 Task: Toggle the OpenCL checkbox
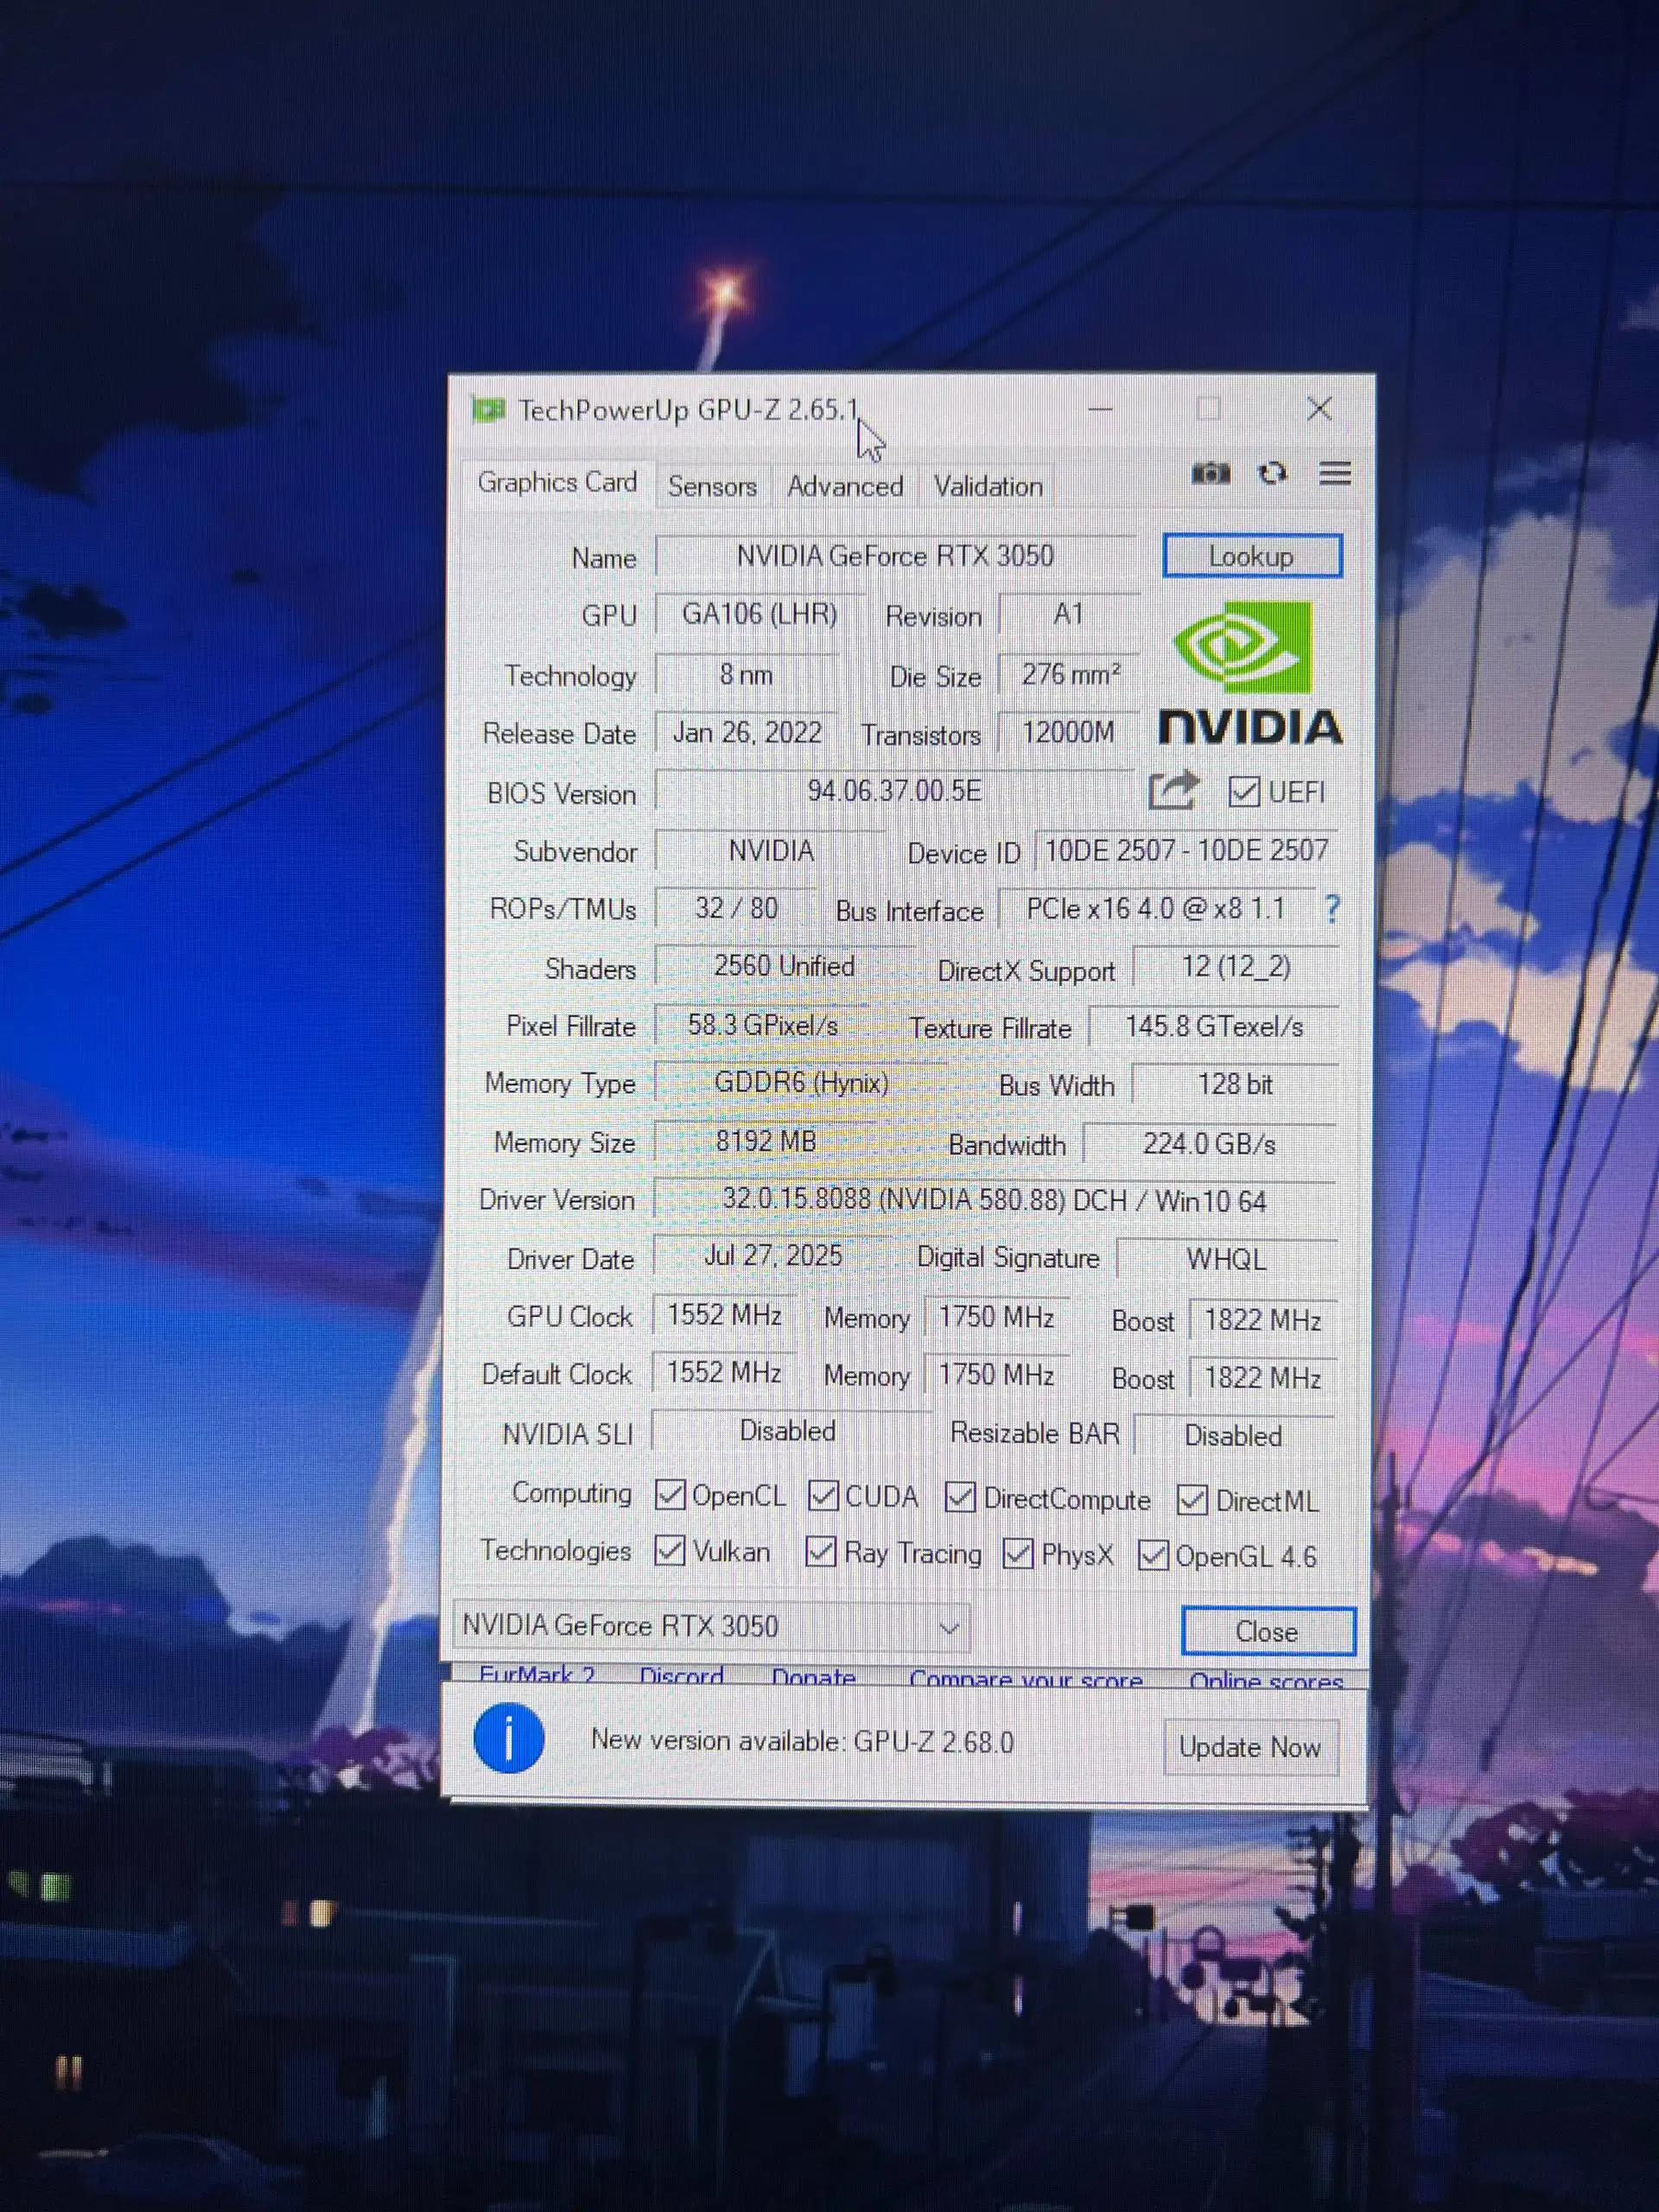click(669, 1495)
